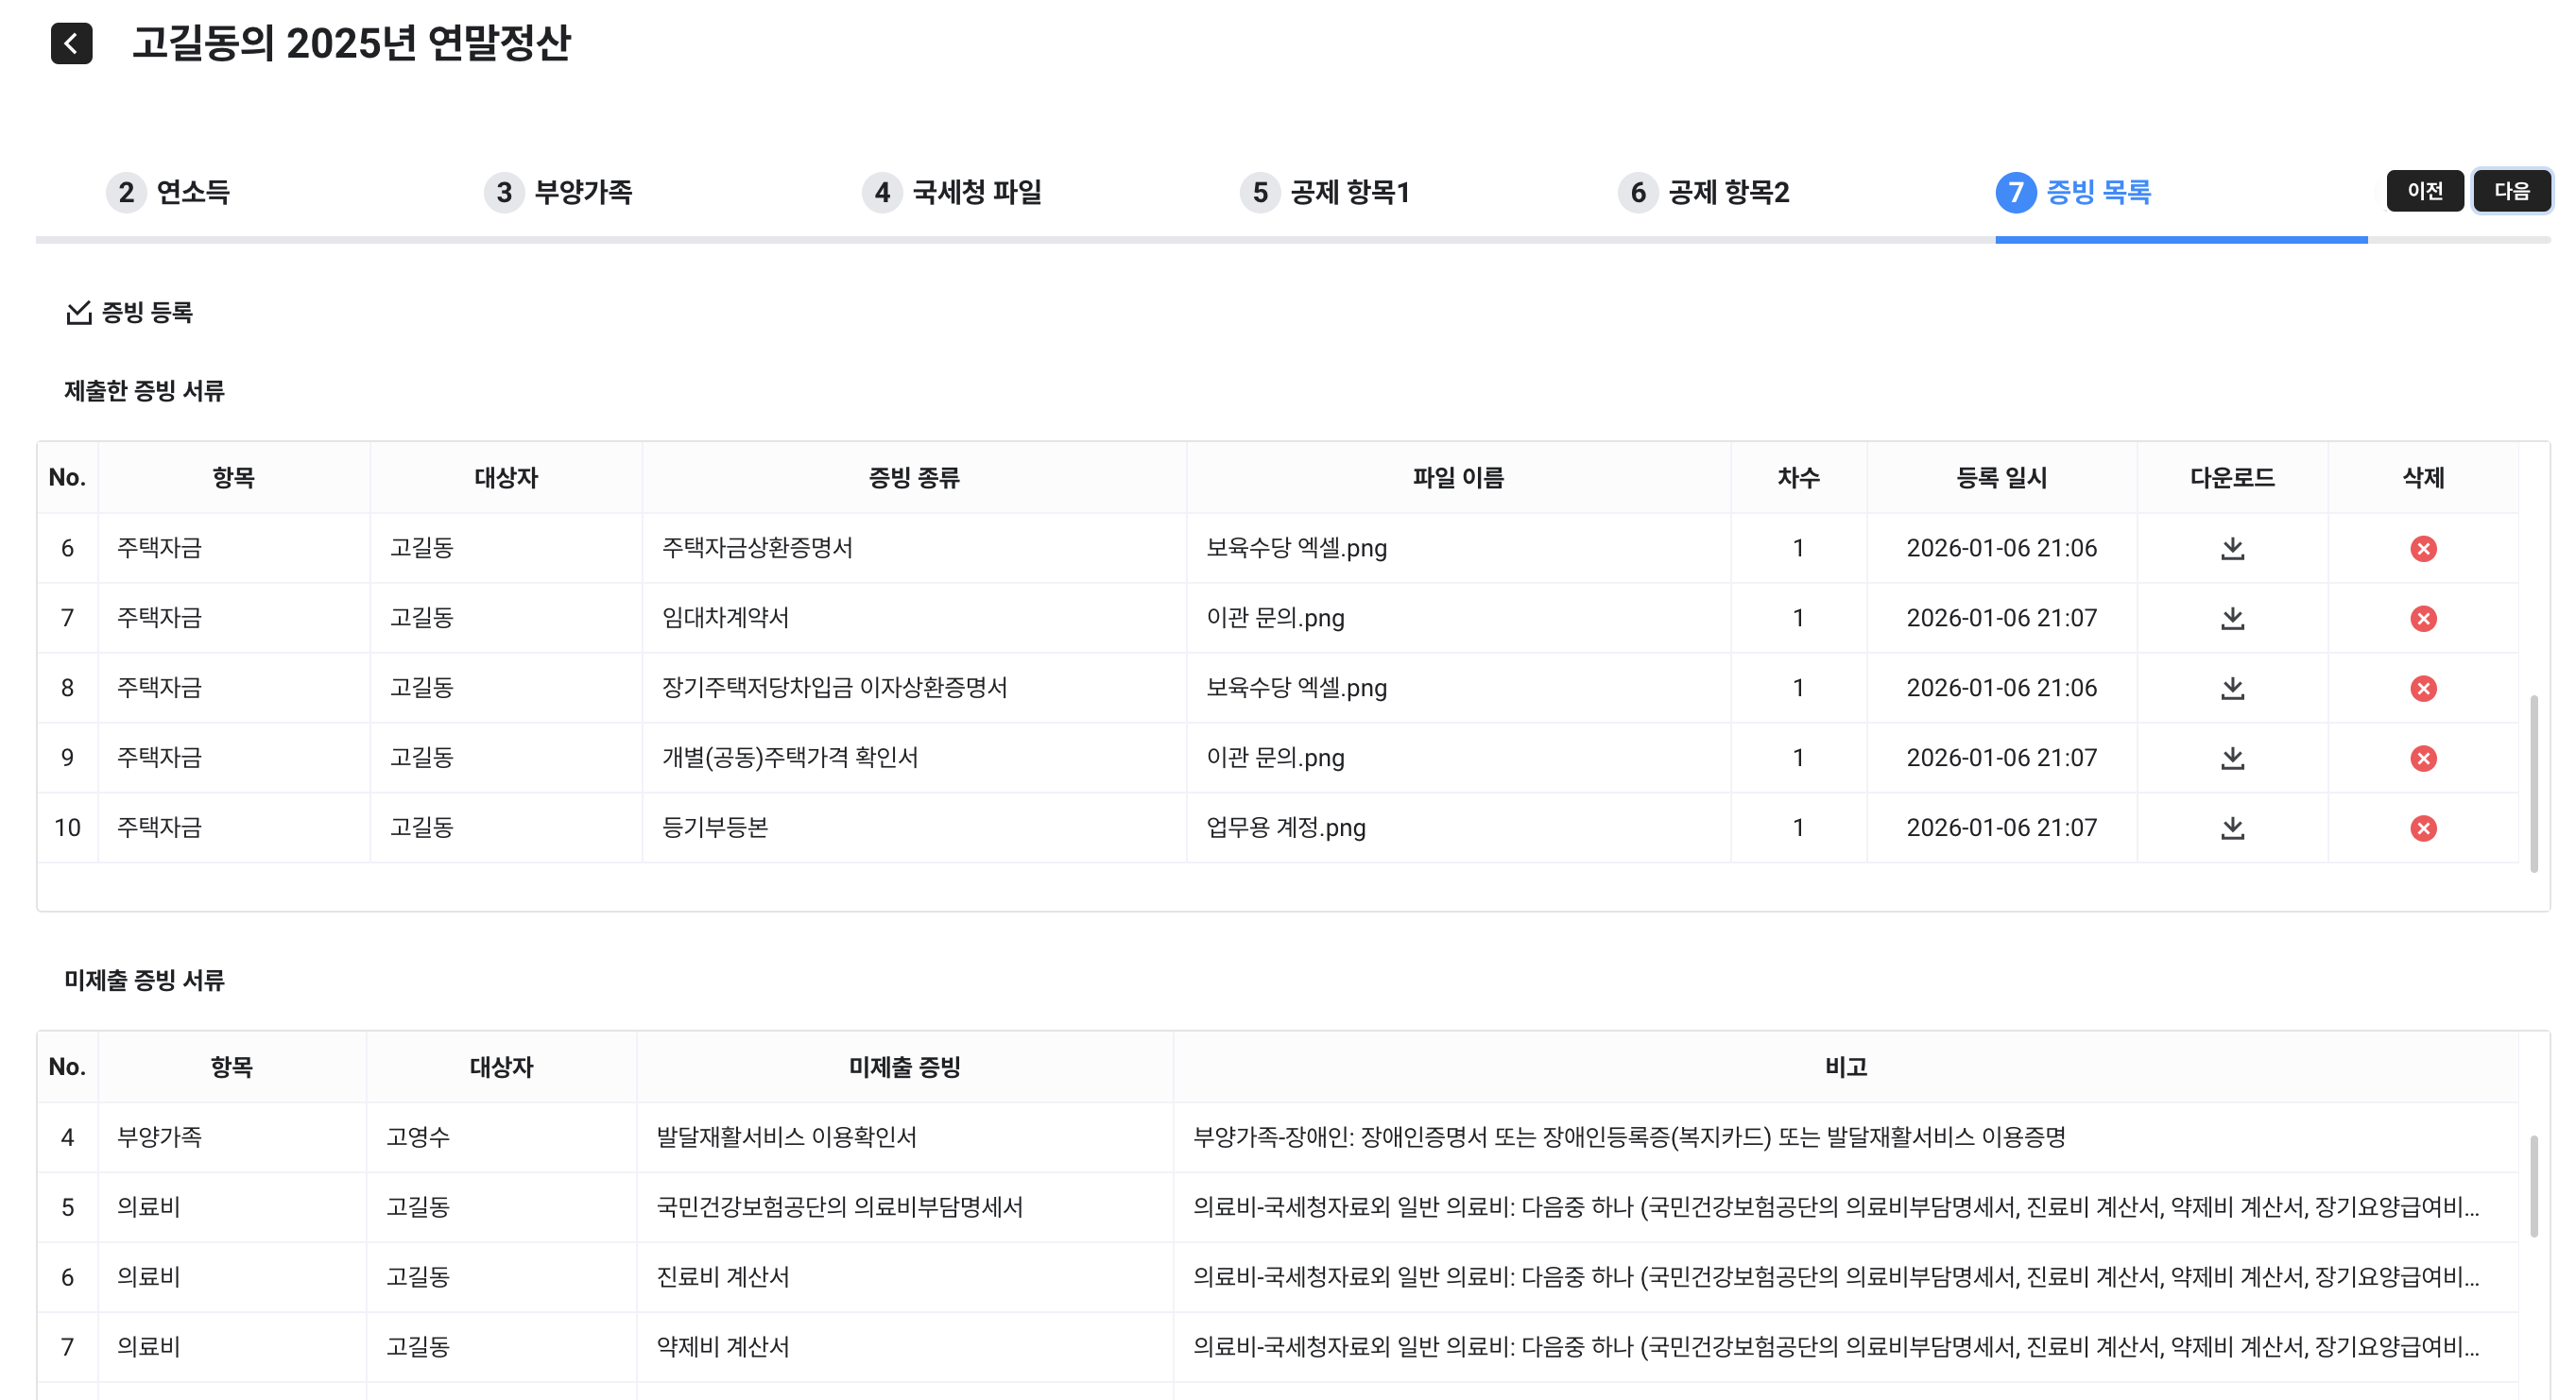Download the 등기부등본 file 업무용 계정.png
Screen dimensions: 2576x1400
point(2232,828)
